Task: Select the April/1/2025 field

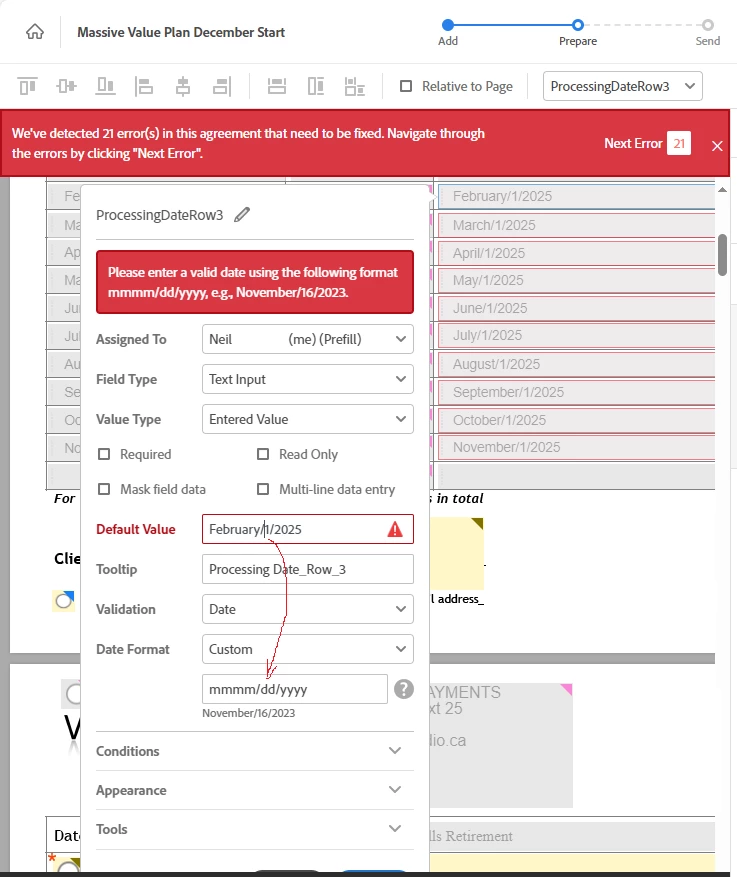Action: [577, 253]
